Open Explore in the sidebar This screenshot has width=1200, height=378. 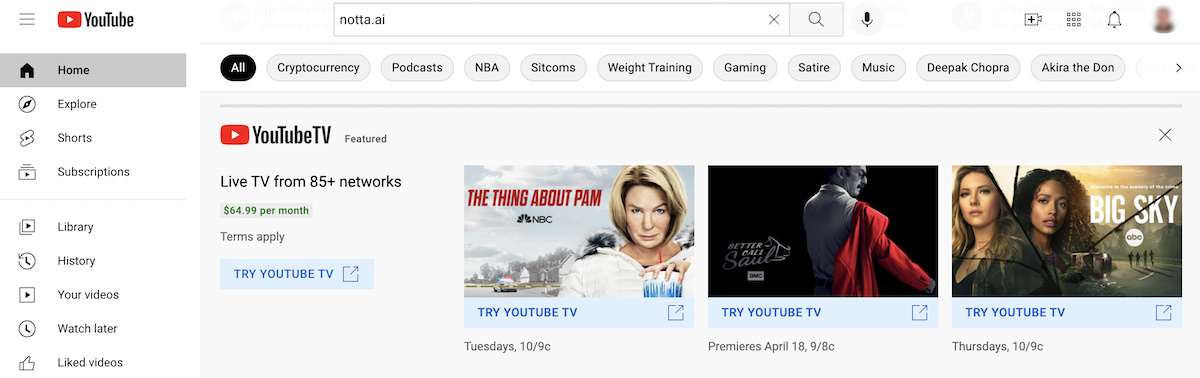pyautogui.click(x=93, y=104)
